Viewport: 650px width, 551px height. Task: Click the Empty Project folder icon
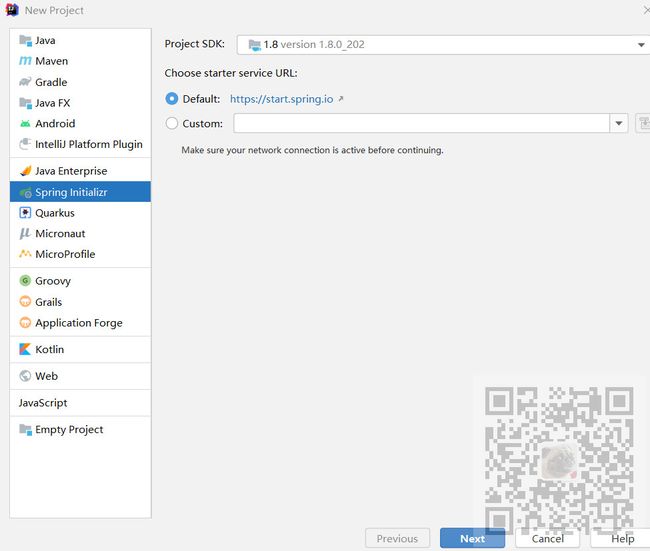(x=25, y=430)
